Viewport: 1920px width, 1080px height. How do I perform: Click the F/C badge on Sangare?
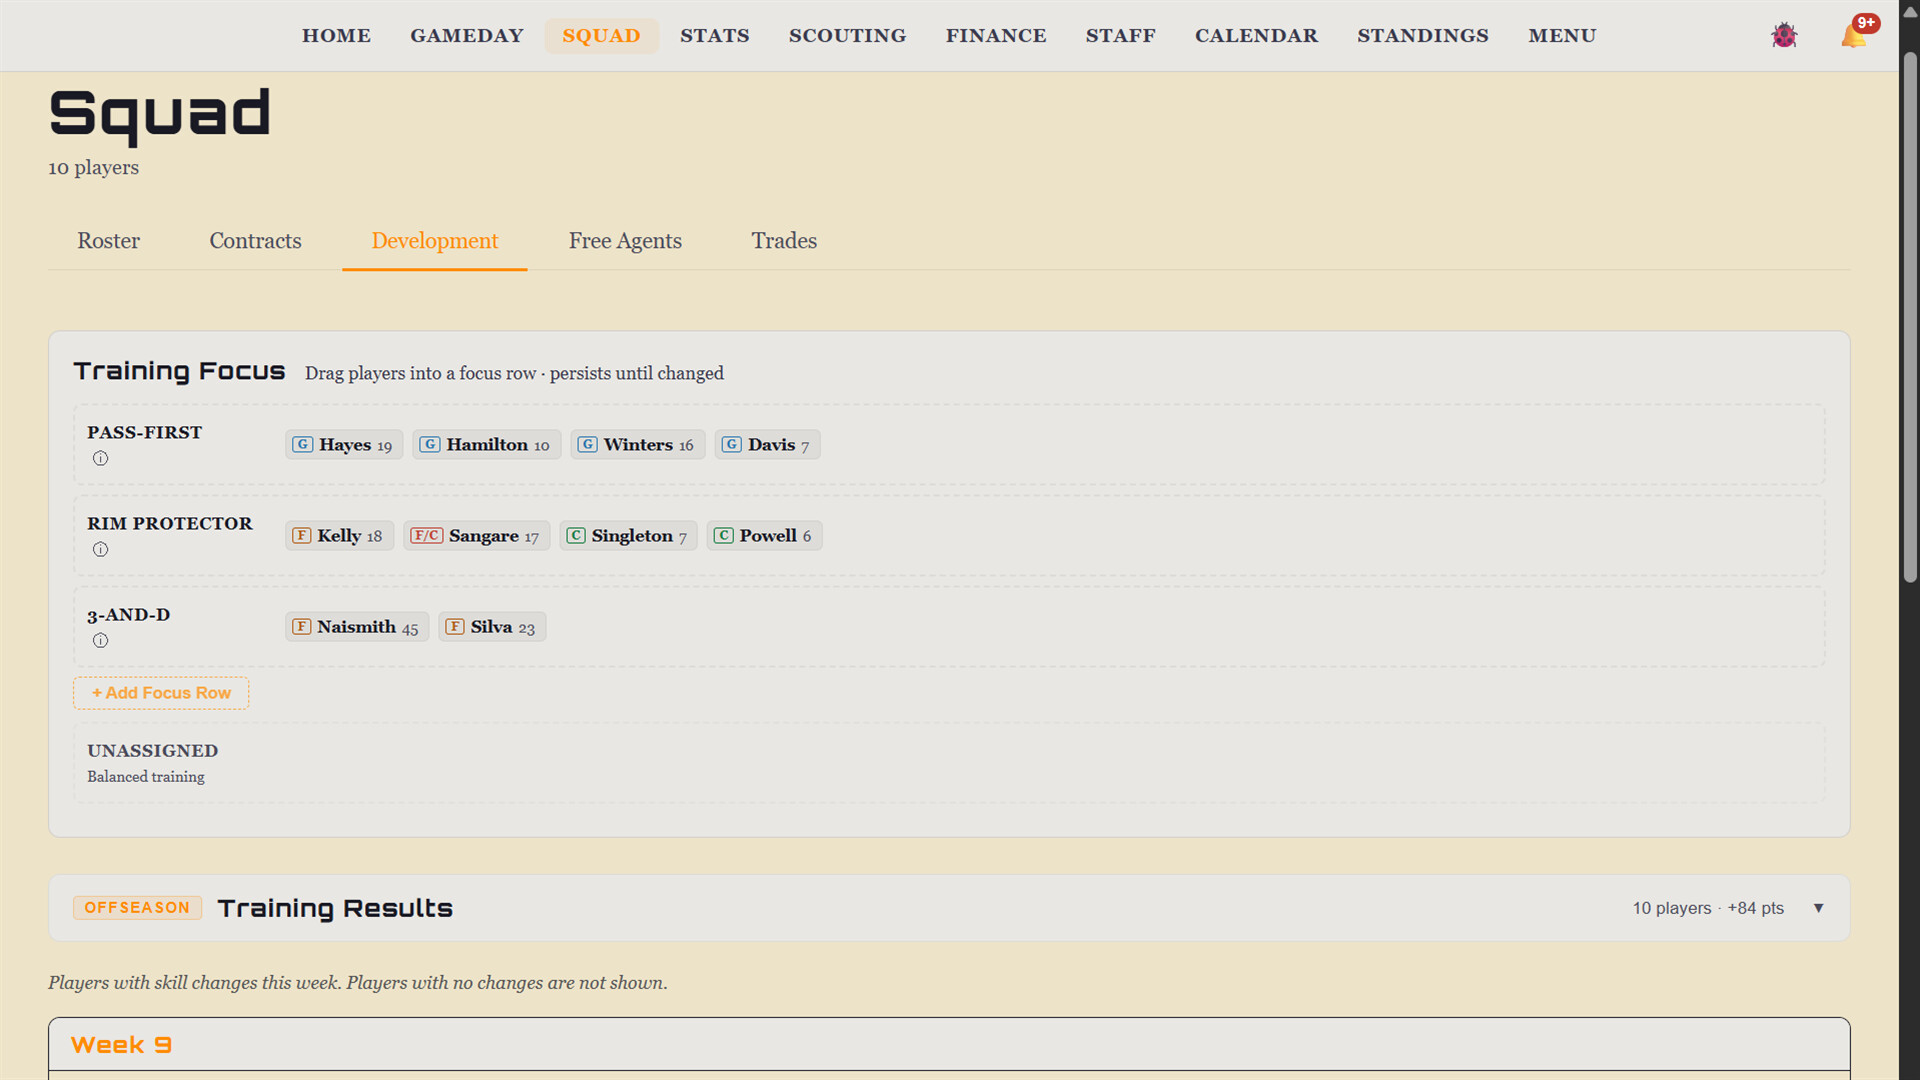click(x=426, y=536)
